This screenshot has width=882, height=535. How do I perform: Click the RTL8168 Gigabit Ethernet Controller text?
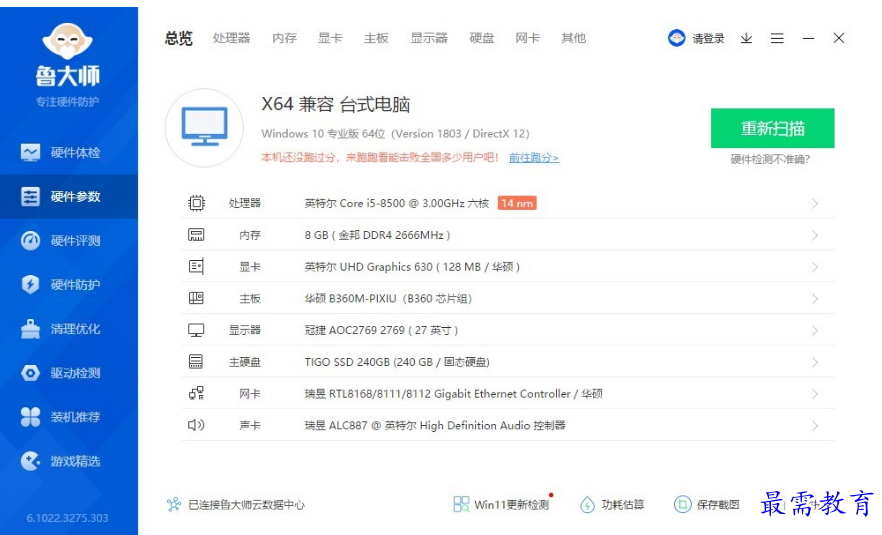(453, 394)
